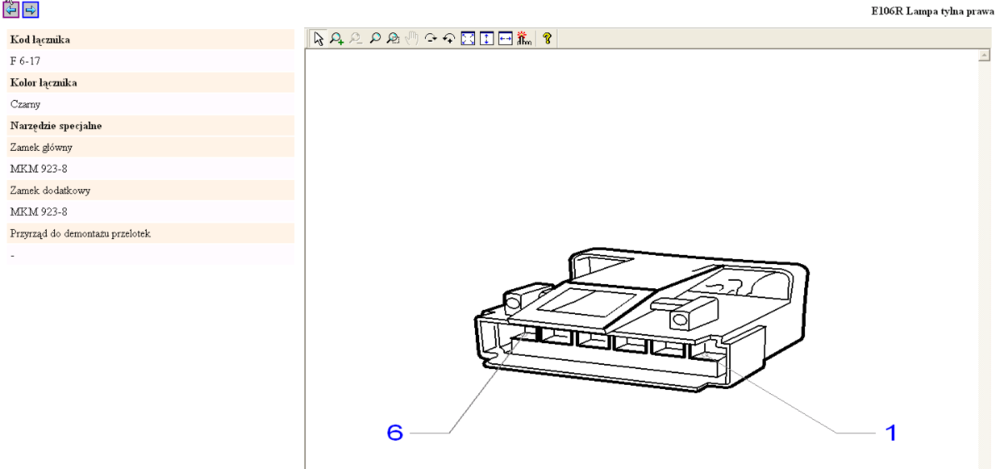Viewport: 1000px width, 469px height.
Task: Click pin number 6 label on diagram
Action: pos(395,433)
